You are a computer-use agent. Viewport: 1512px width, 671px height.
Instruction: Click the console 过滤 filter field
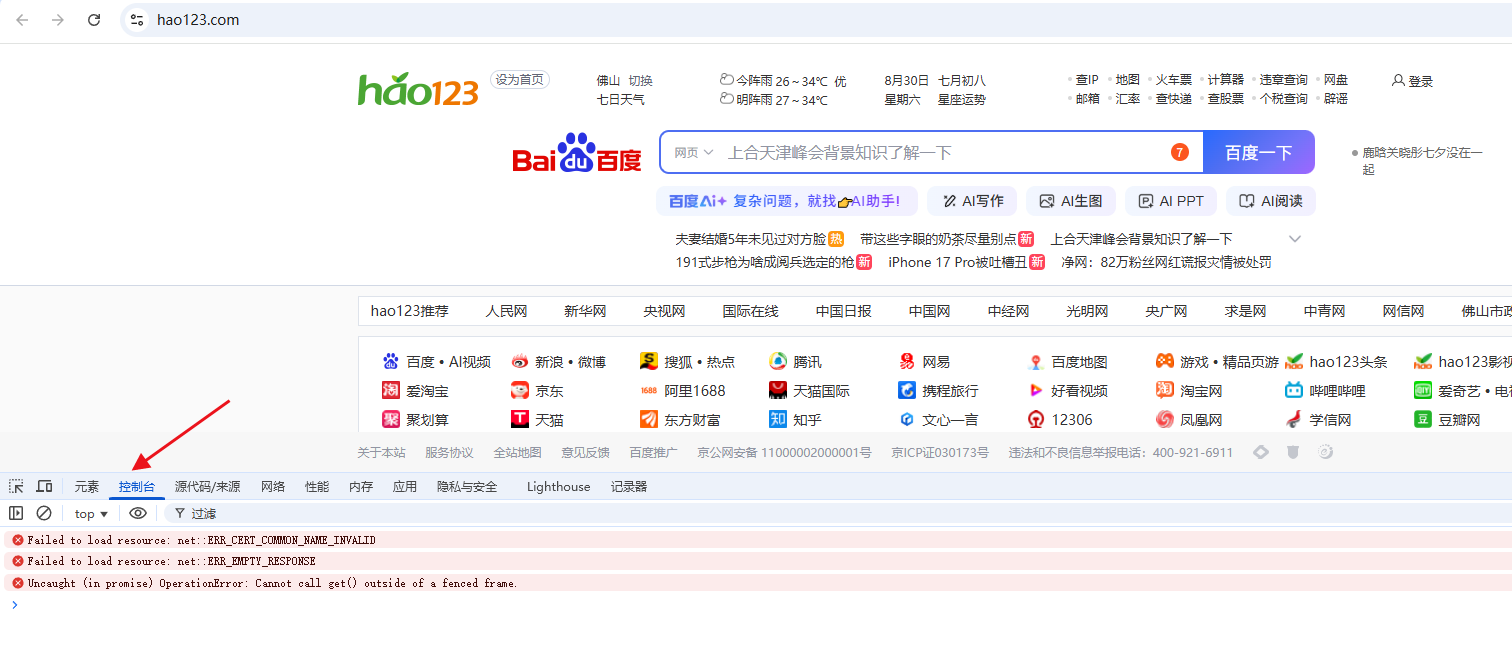tap(840, 513)
